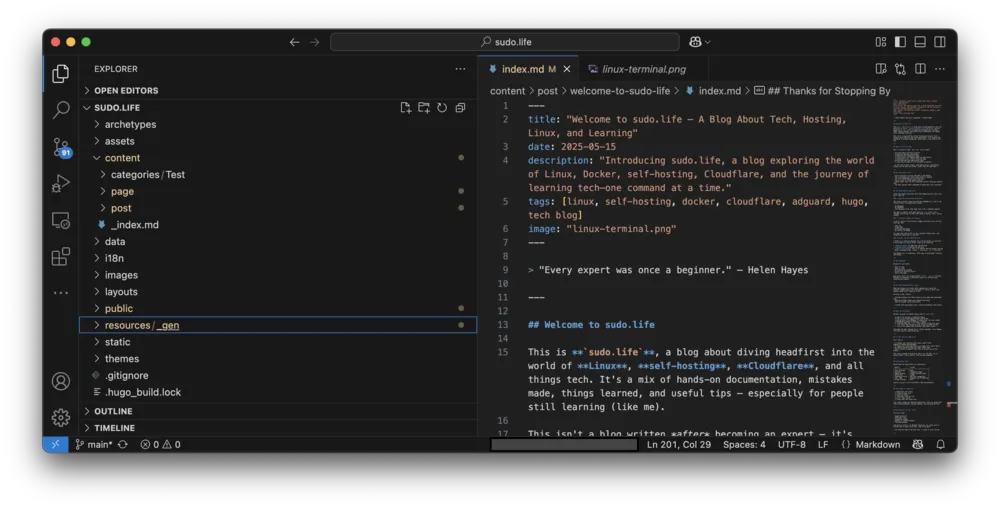Toggle the Secondary Side Bar visibility
This screenshot has width=1000, height=509.
click(x=940, y=42)
